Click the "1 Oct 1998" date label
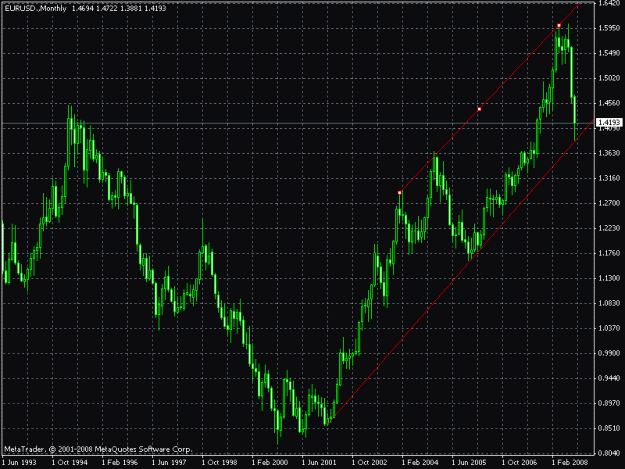This screenshot has width=625, height=469. point(219,463)
